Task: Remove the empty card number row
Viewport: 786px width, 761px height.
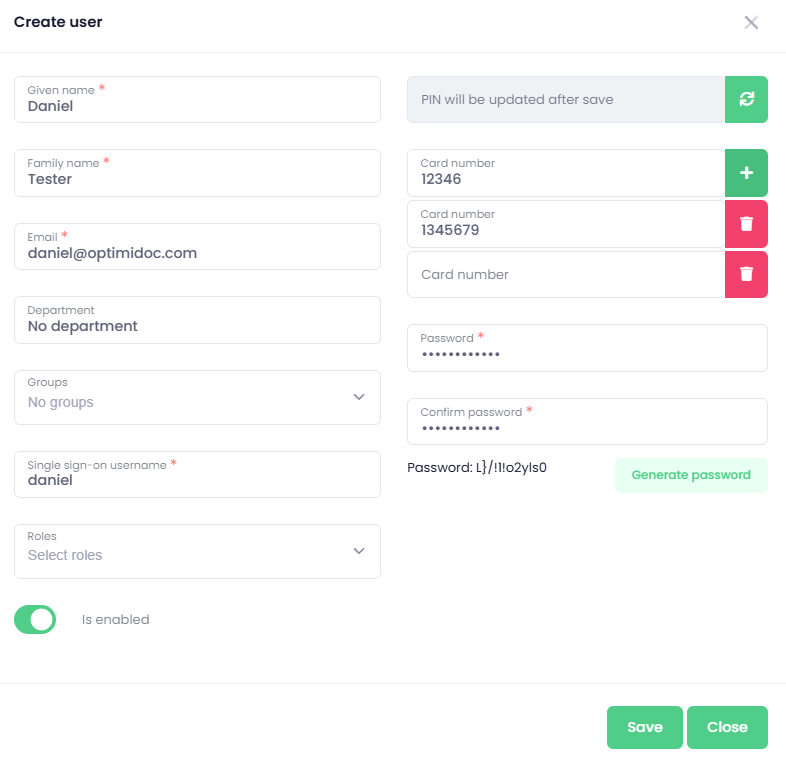Action: click(746, 274)
